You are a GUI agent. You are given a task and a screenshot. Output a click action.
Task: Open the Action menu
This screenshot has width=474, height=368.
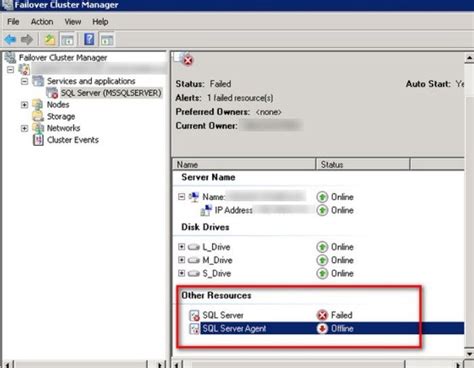pos(42,22)
